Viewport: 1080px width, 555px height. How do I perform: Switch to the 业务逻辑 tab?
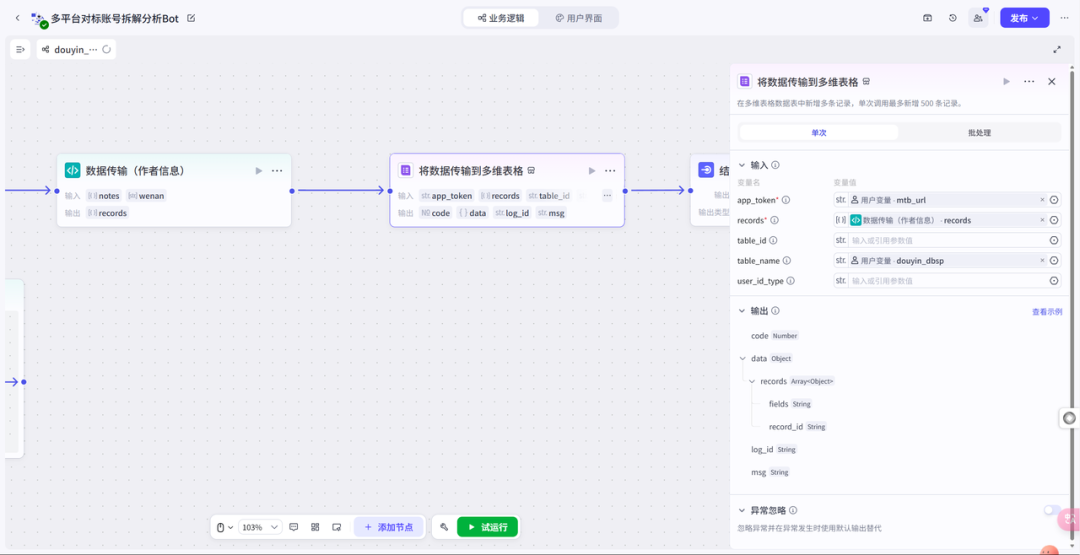pos(501,18)
